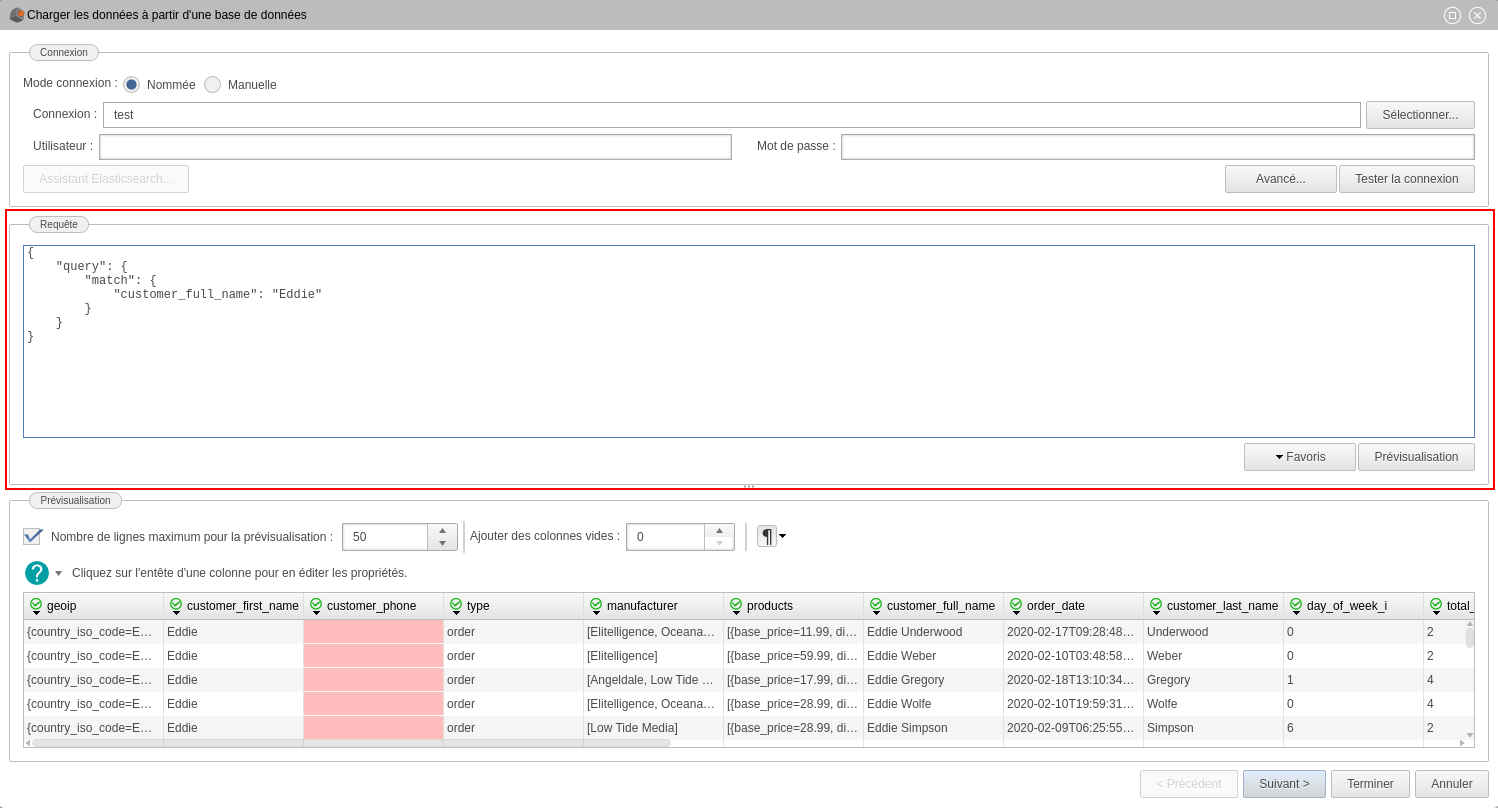
Task: Click inside the Requête query editor
Action: coord(749,341)
